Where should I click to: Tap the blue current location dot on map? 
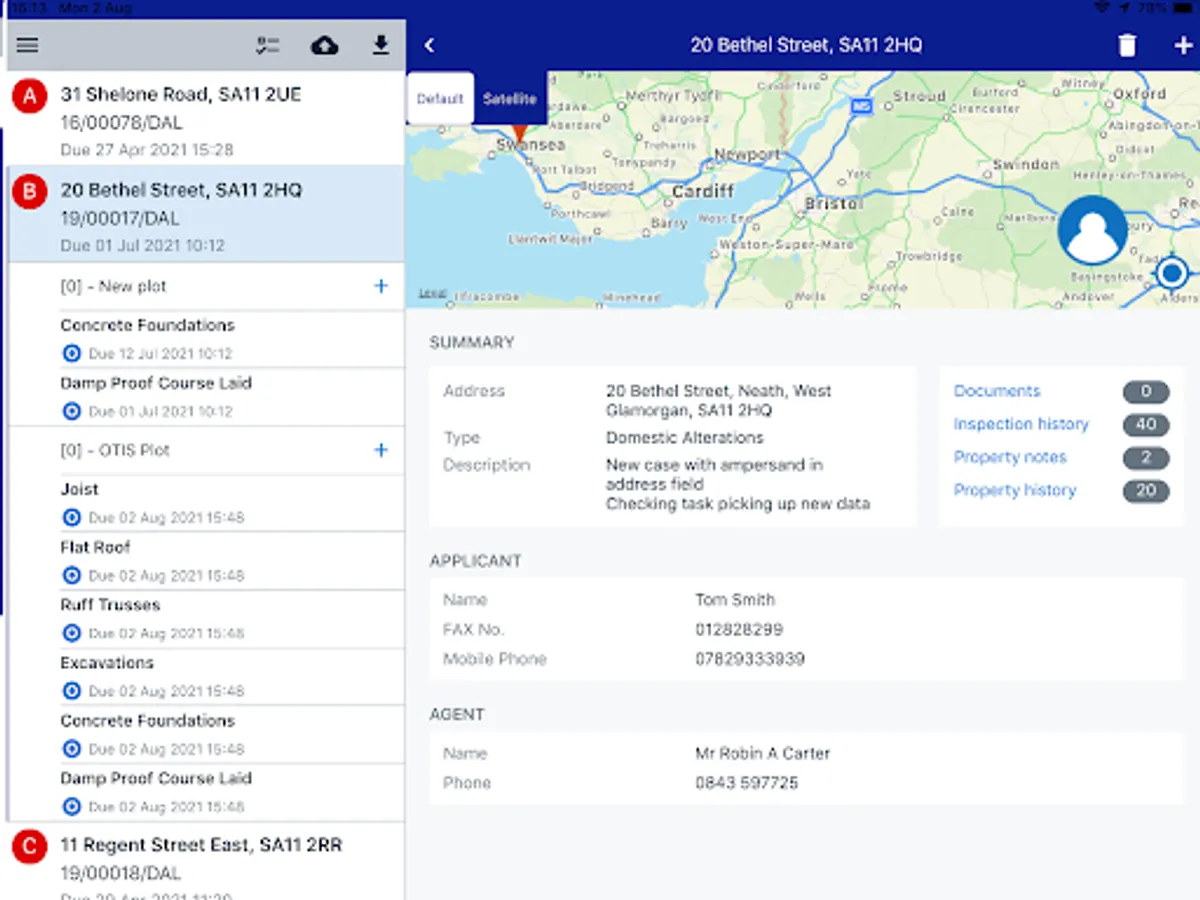1172,272
